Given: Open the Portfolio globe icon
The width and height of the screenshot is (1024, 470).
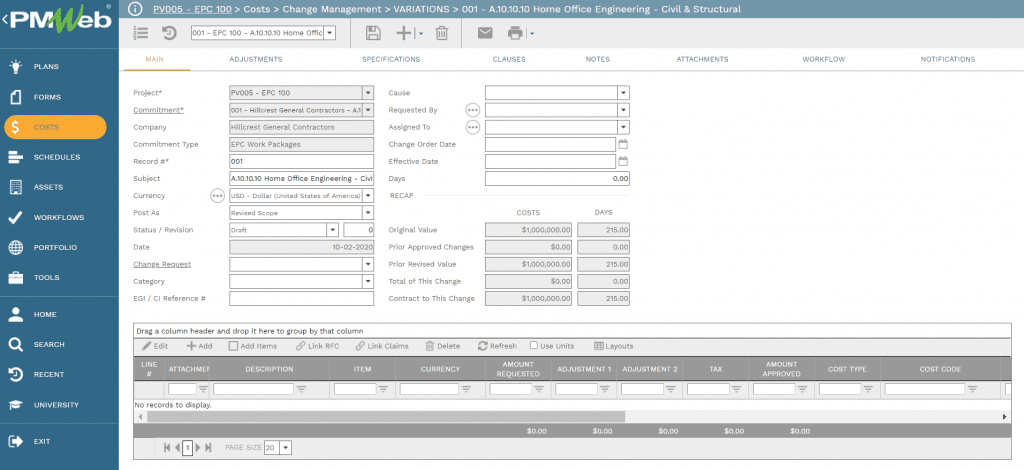Looking at the screenshot, I should click(x=16, y=247).
